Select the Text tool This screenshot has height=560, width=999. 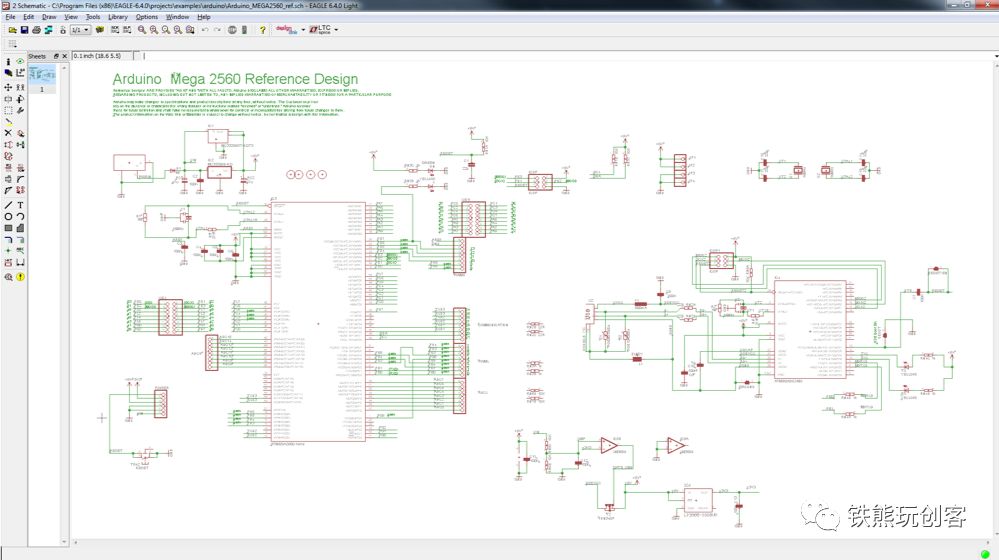point(20,205)
